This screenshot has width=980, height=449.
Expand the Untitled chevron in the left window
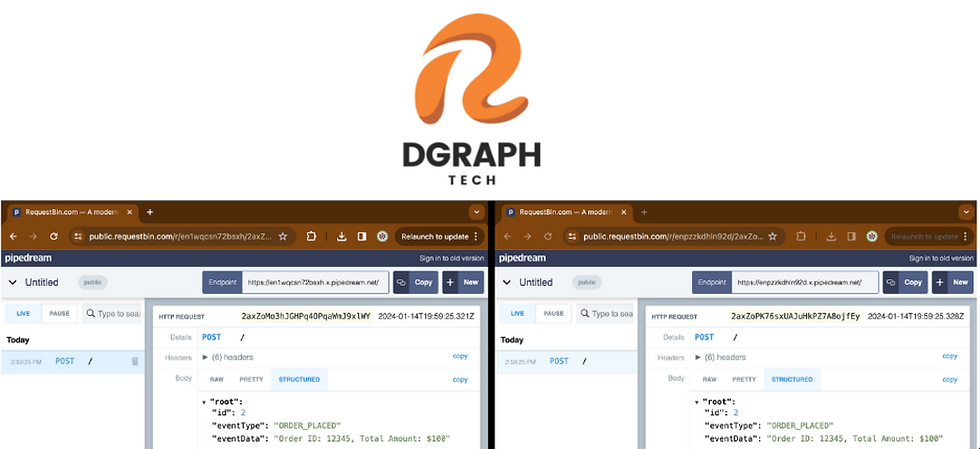12,283
